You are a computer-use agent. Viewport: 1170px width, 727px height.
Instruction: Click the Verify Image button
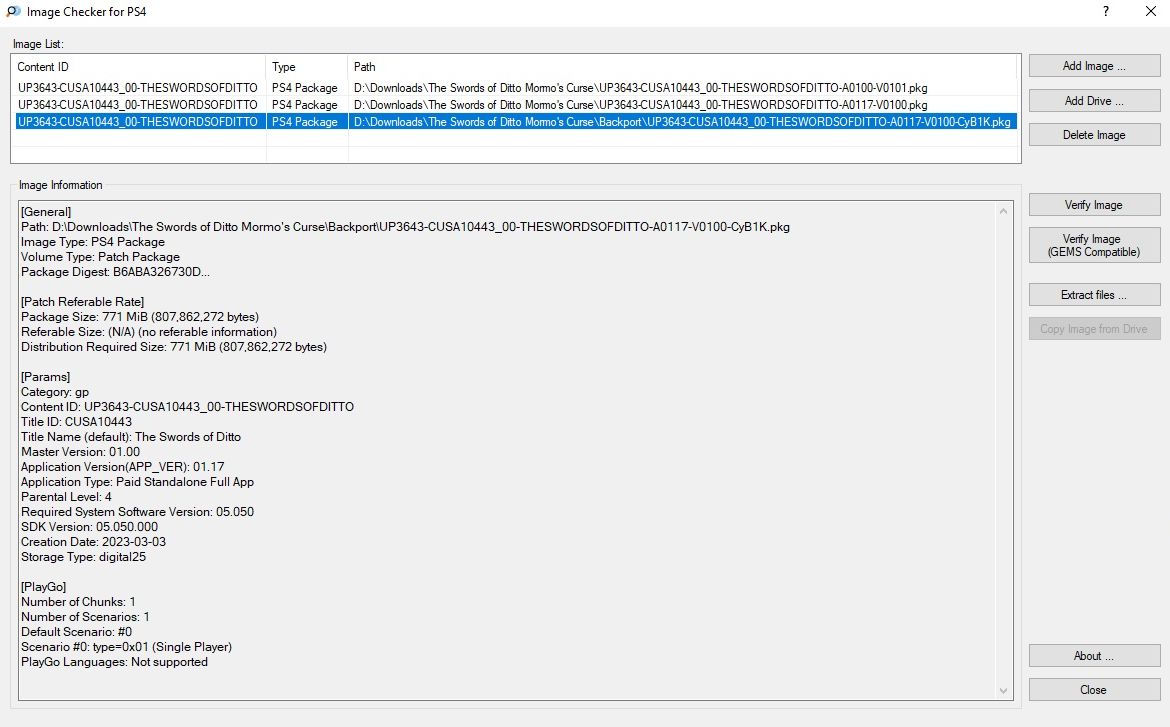pyautogui.click(x=1094, y=205)
